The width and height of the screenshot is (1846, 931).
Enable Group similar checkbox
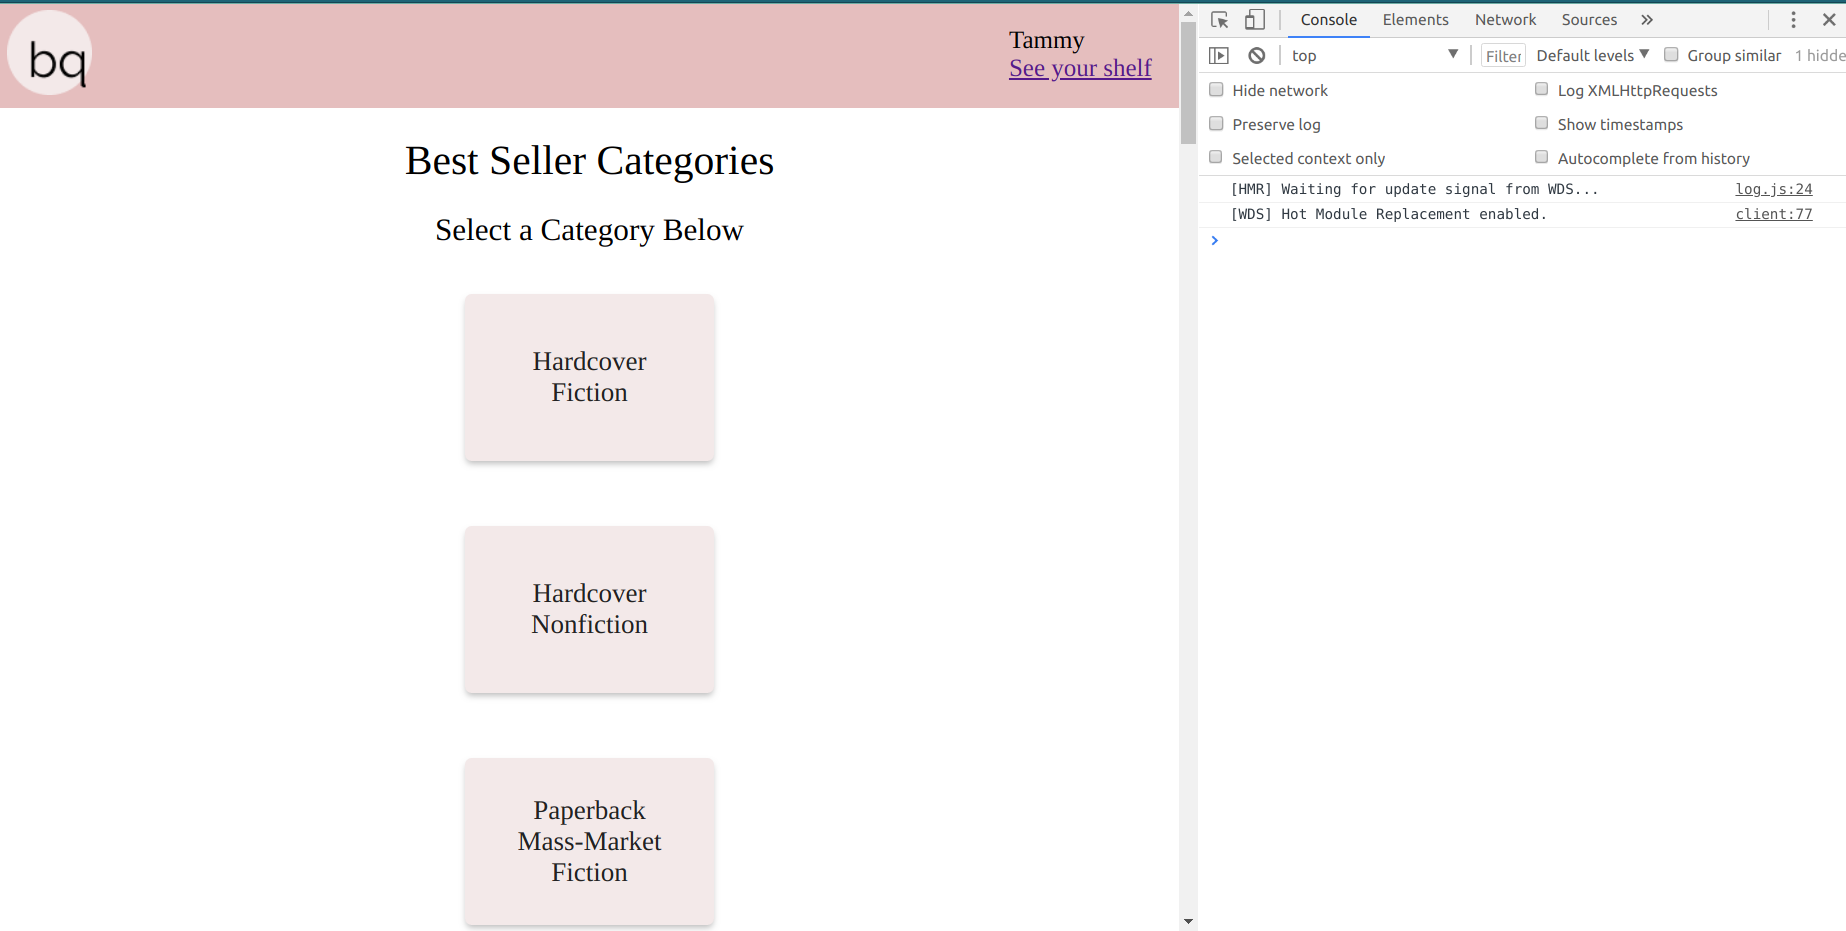pyautogui.click(x=1671, y=55)
